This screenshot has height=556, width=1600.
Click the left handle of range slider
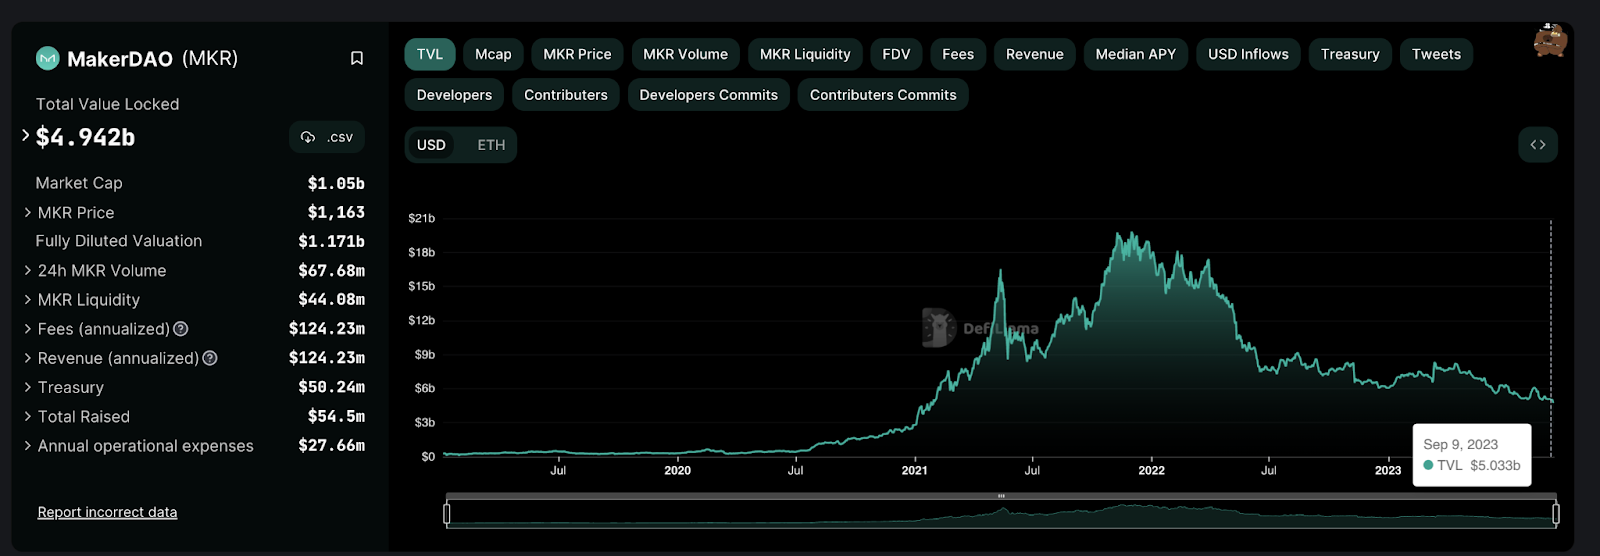point(447,514)
